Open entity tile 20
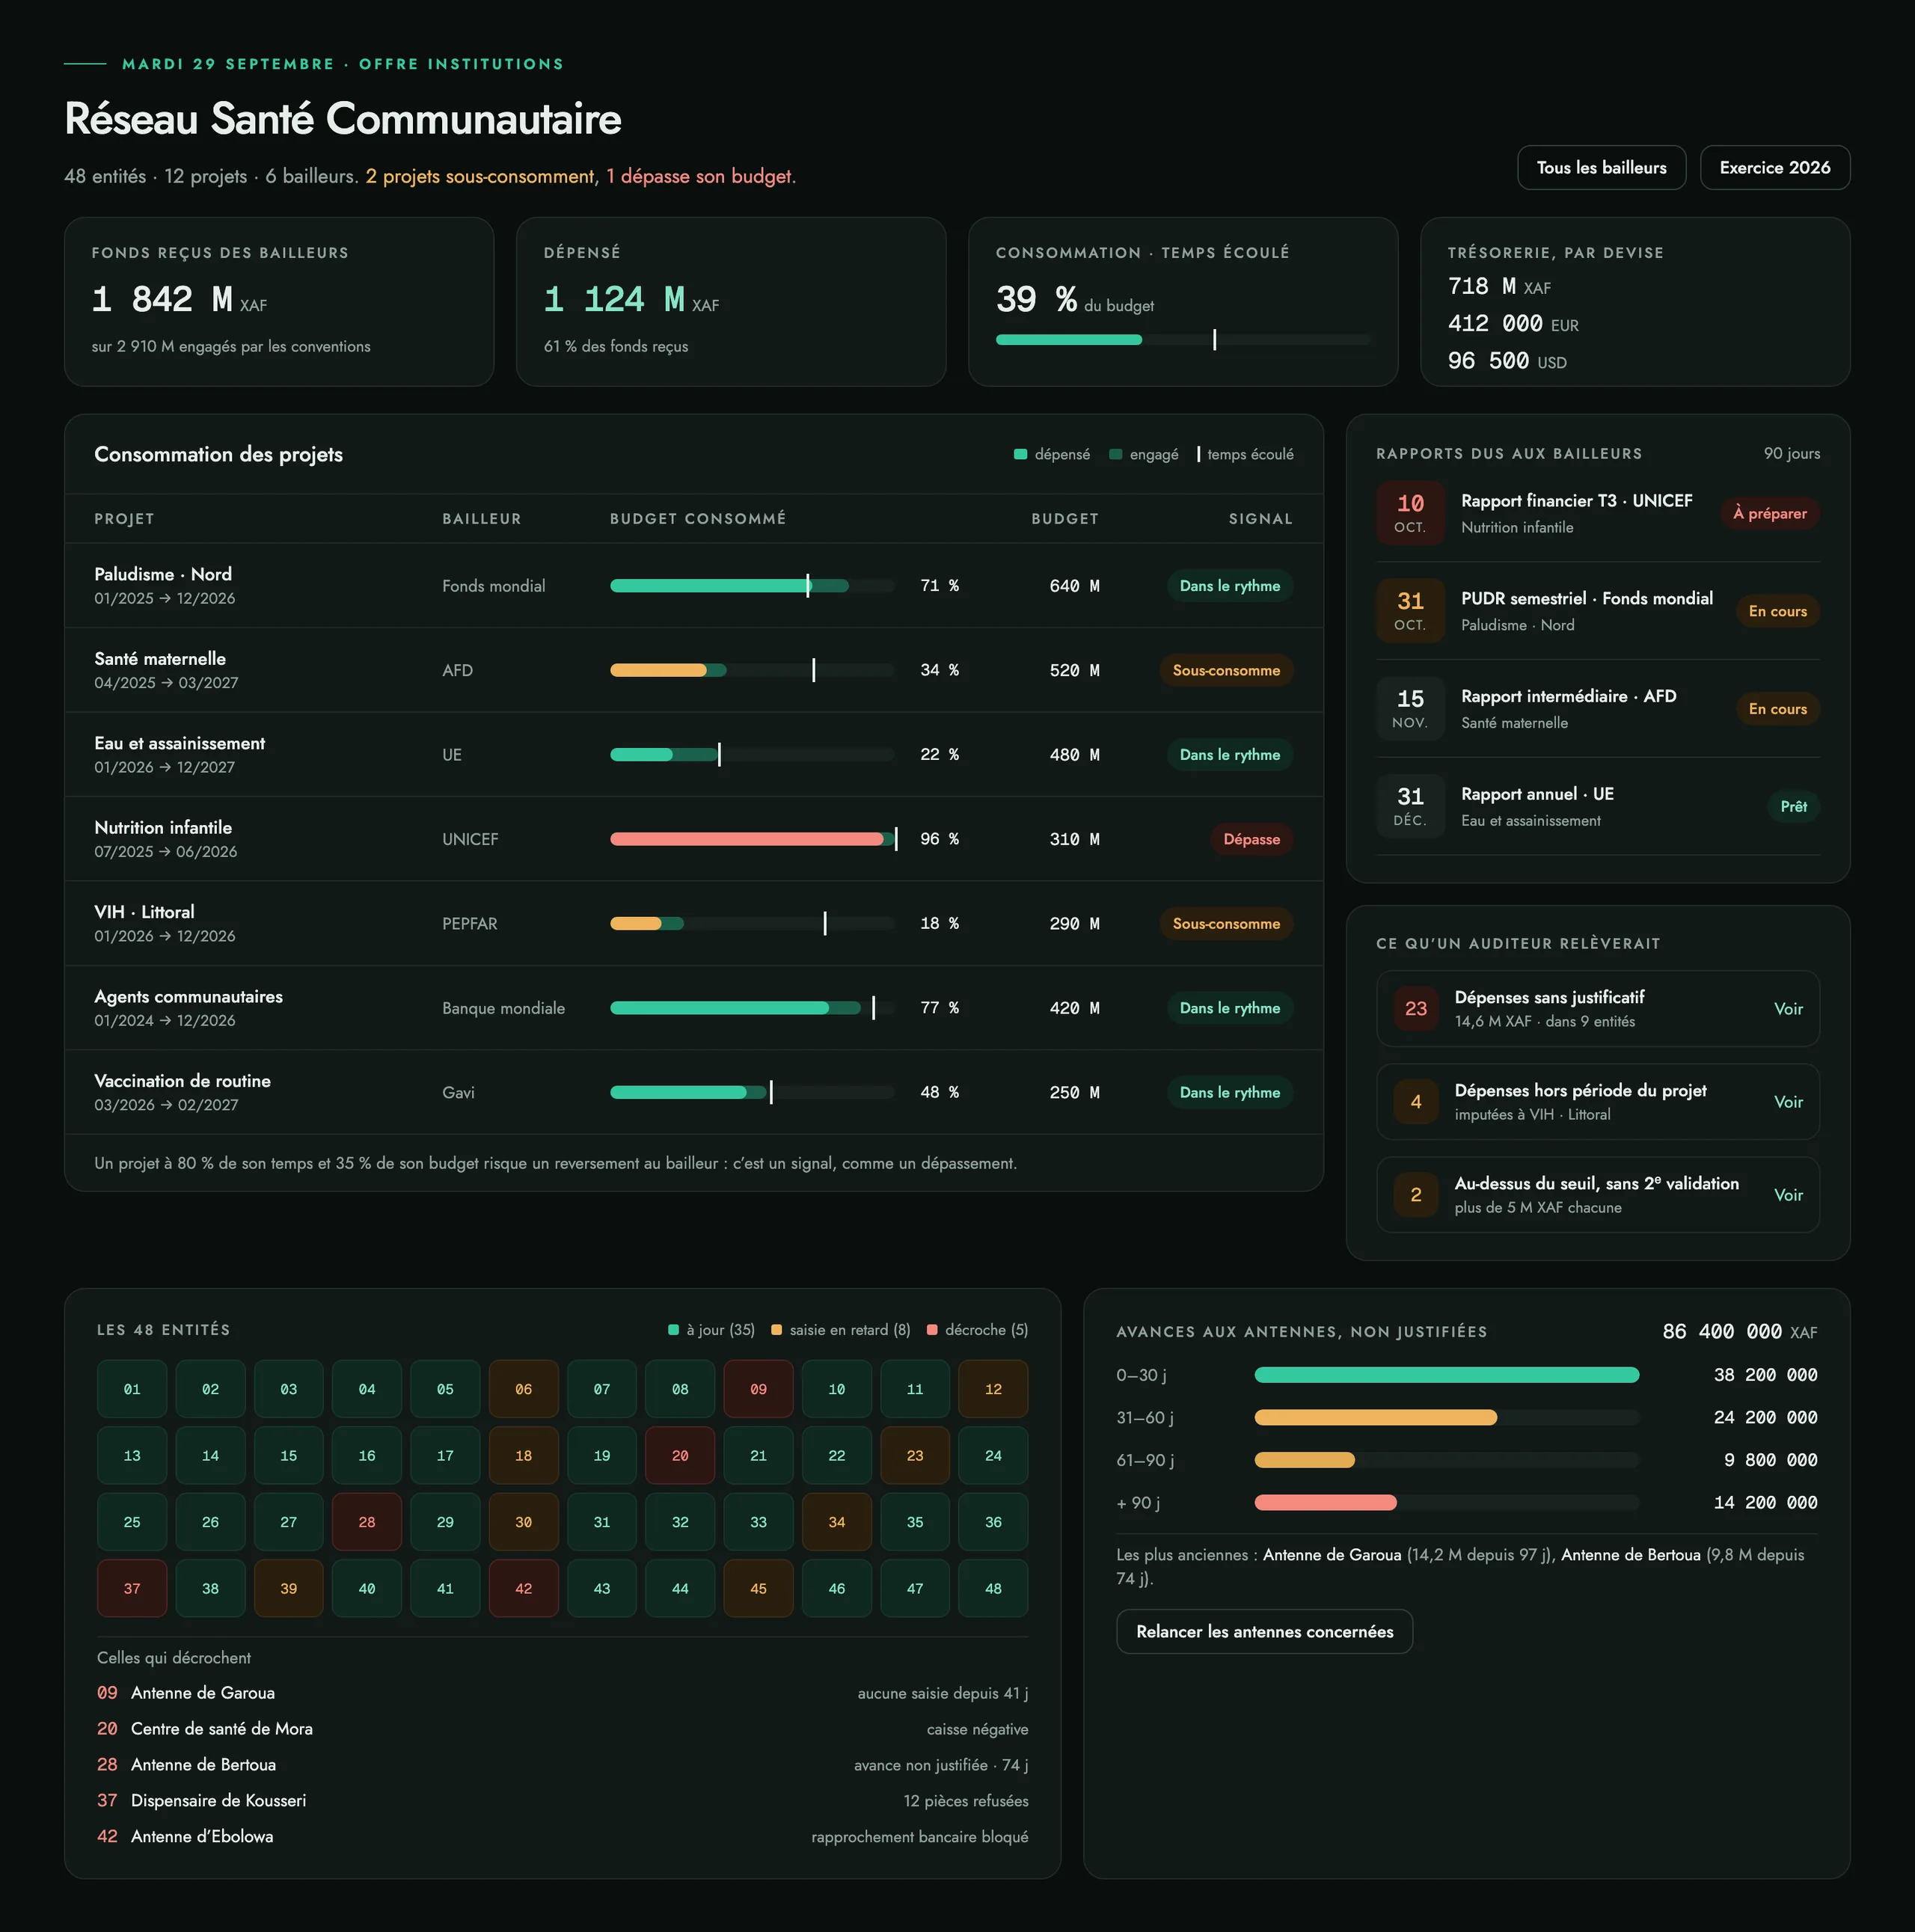 tap(680, 1456)
